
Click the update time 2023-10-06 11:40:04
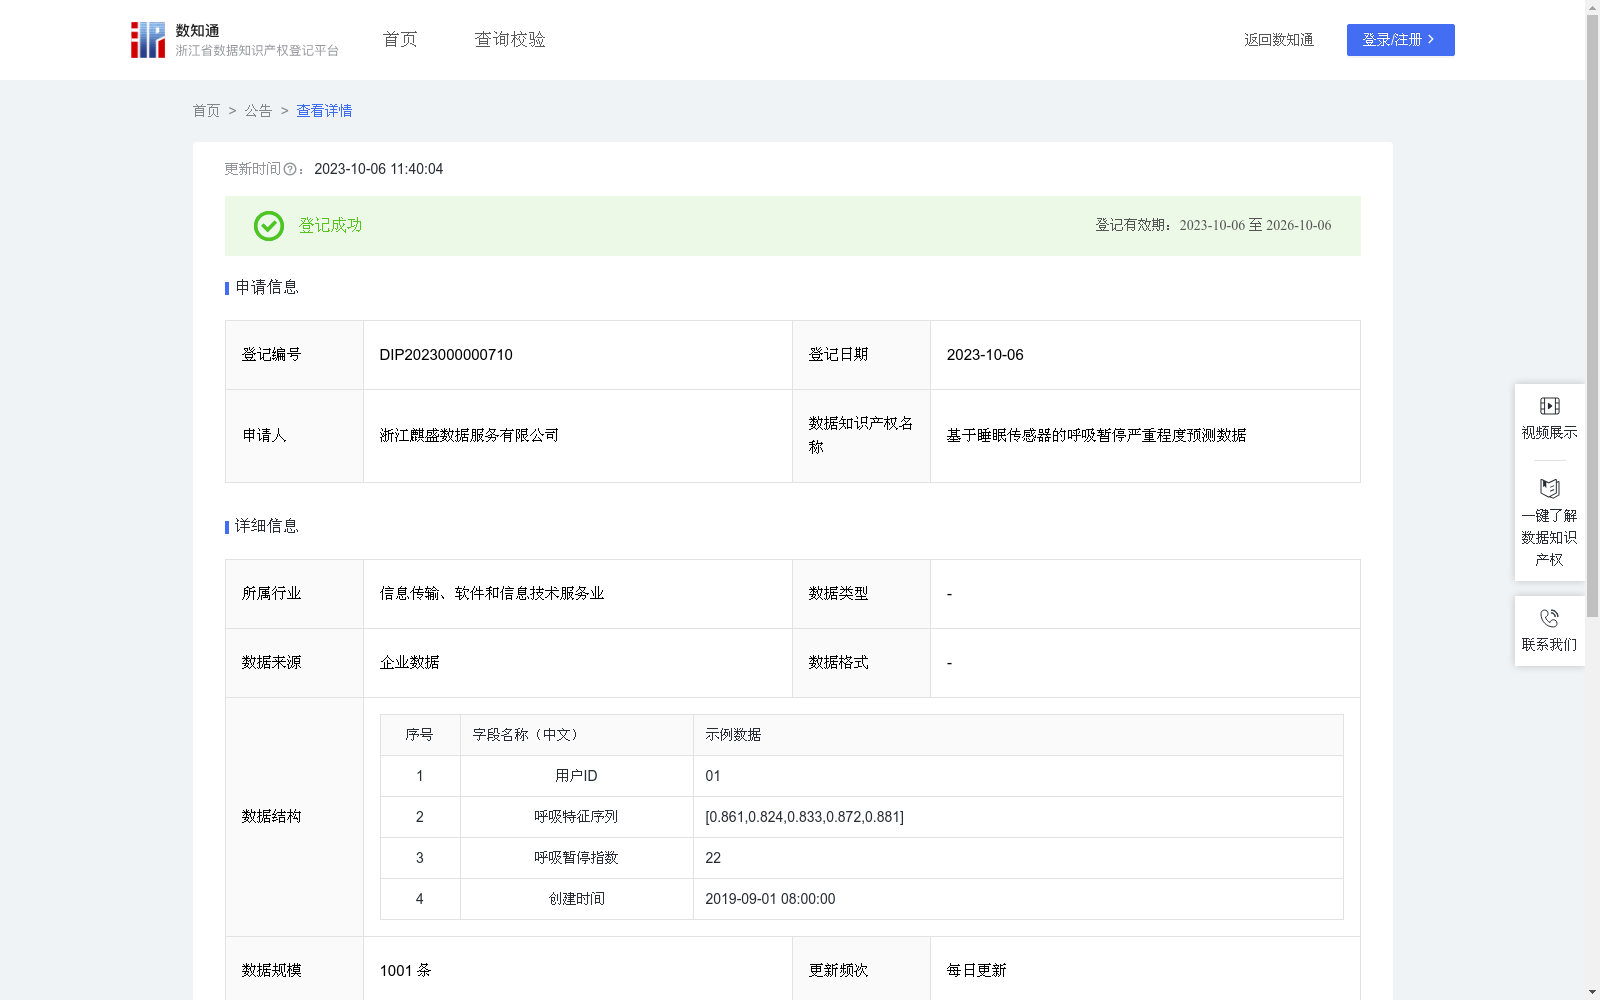coord(378,170)
